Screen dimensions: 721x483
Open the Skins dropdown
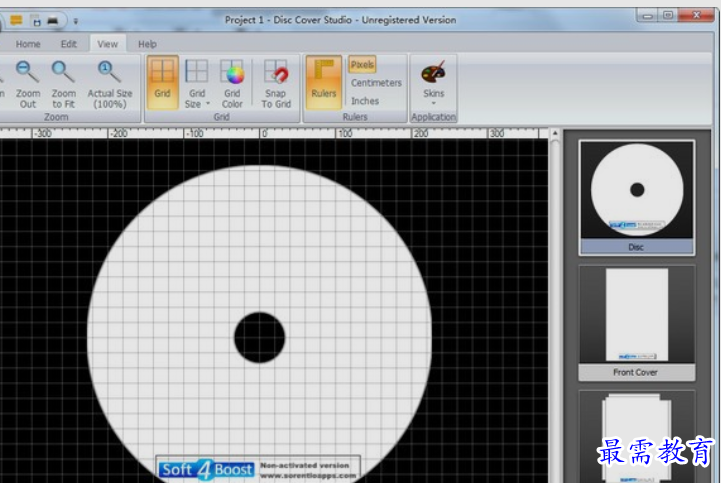pos(433,83)
